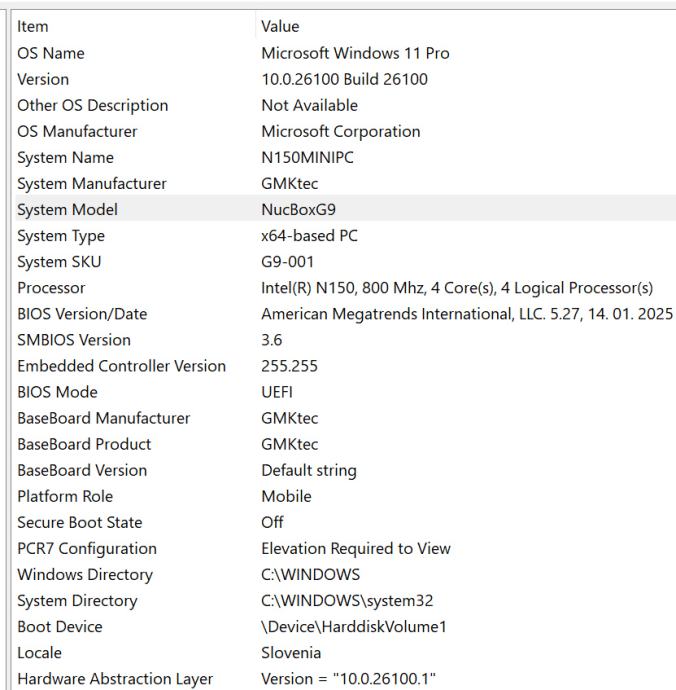Click Elevation Required to View value
This screenshot has height=690, width=676.
356,548
